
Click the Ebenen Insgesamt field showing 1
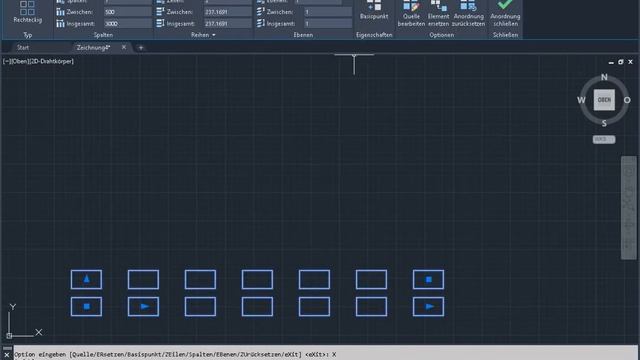(x=328, y=23)
